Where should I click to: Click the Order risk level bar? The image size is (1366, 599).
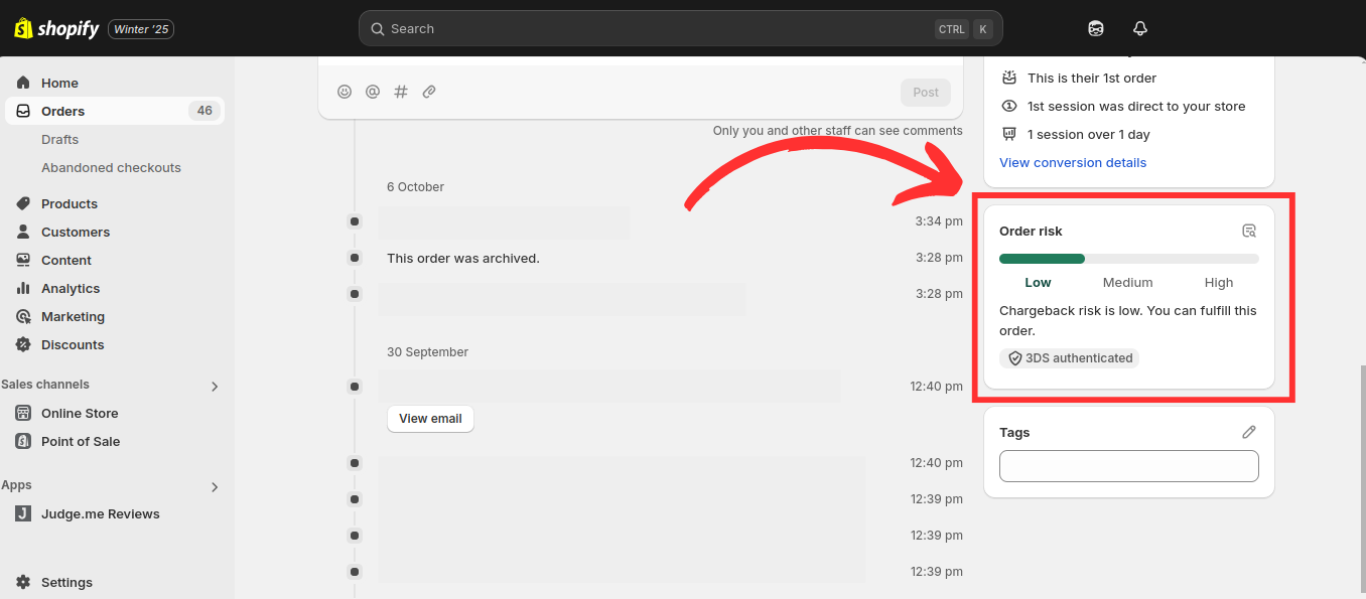point(1128,259)
